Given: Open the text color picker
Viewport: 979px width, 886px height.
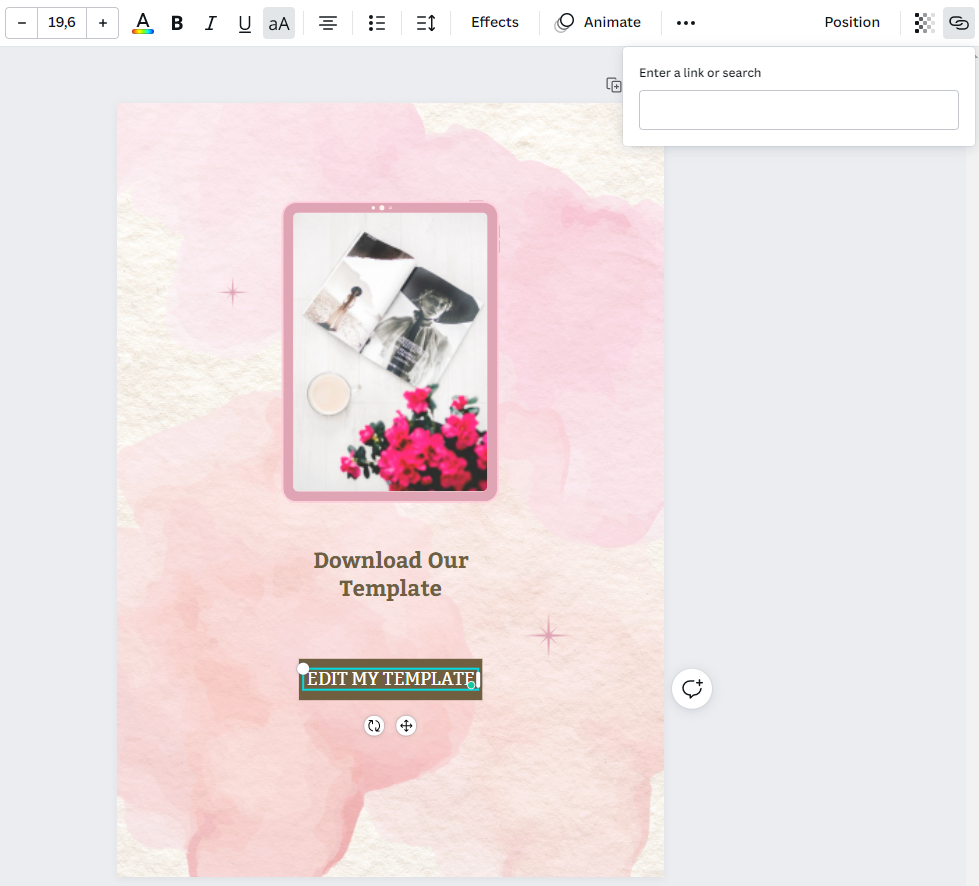Looking at the screenshot, I should pos(142,22).
